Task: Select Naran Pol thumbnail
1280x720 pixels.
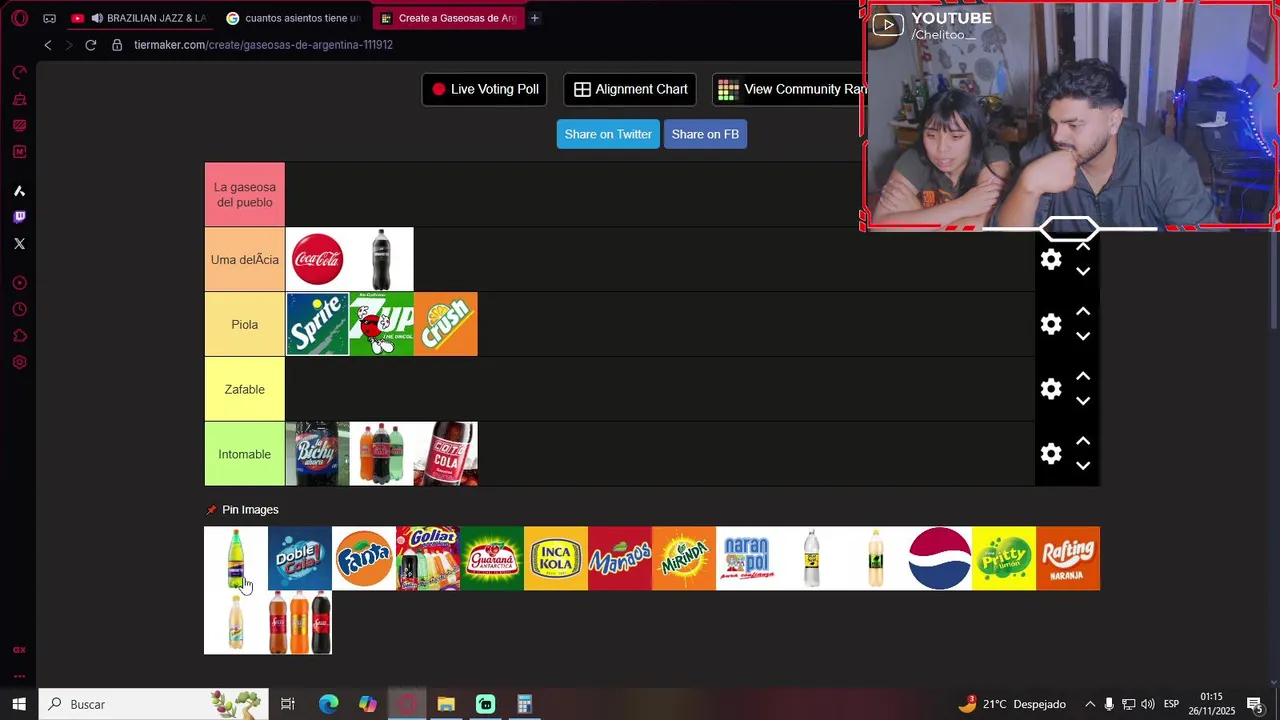Action: [x=748, y=559]
